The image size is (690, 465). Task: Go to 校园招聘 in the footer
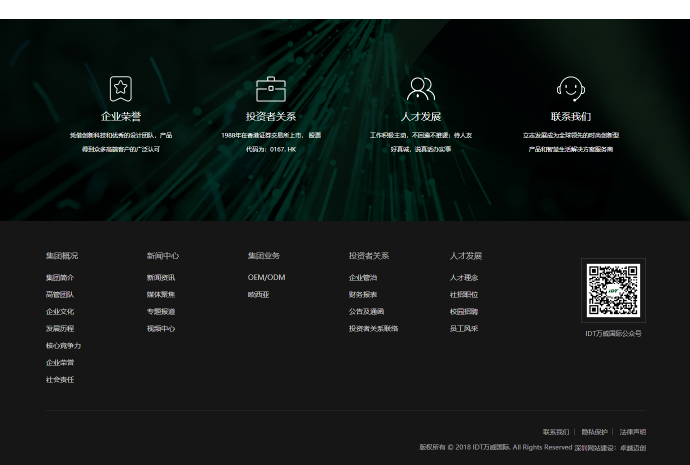[464, 311]
